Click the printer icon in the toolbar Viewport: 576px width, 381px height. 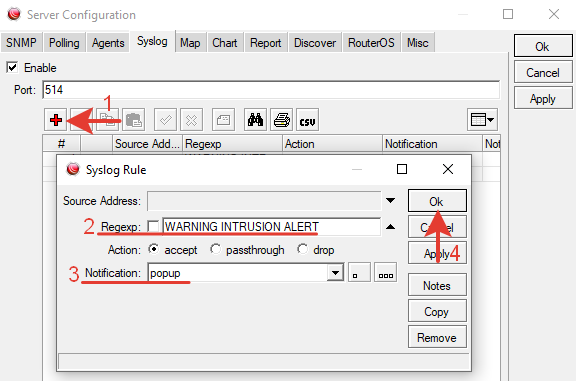tap(281, 120)
